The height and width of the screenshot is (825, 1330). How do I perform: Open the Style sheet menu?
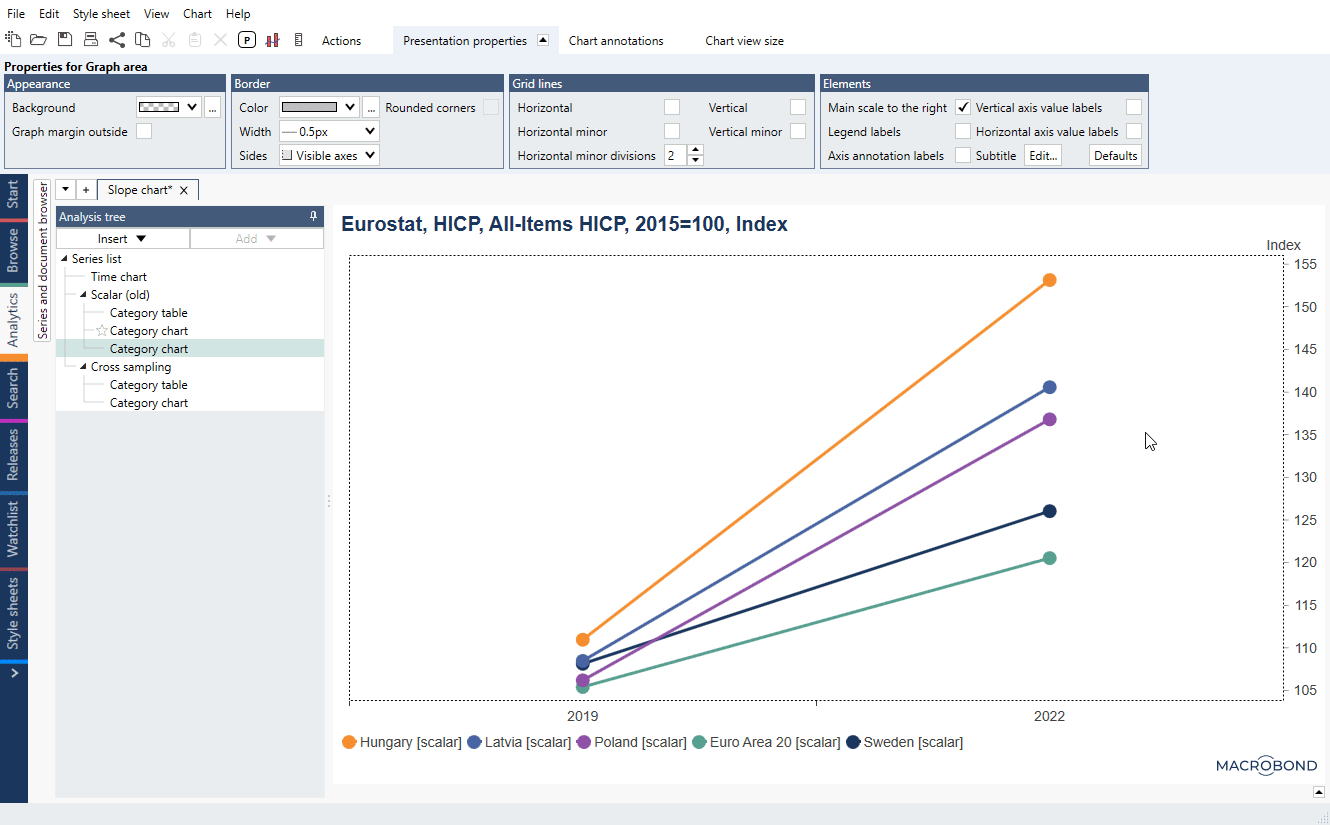point(101,14)
